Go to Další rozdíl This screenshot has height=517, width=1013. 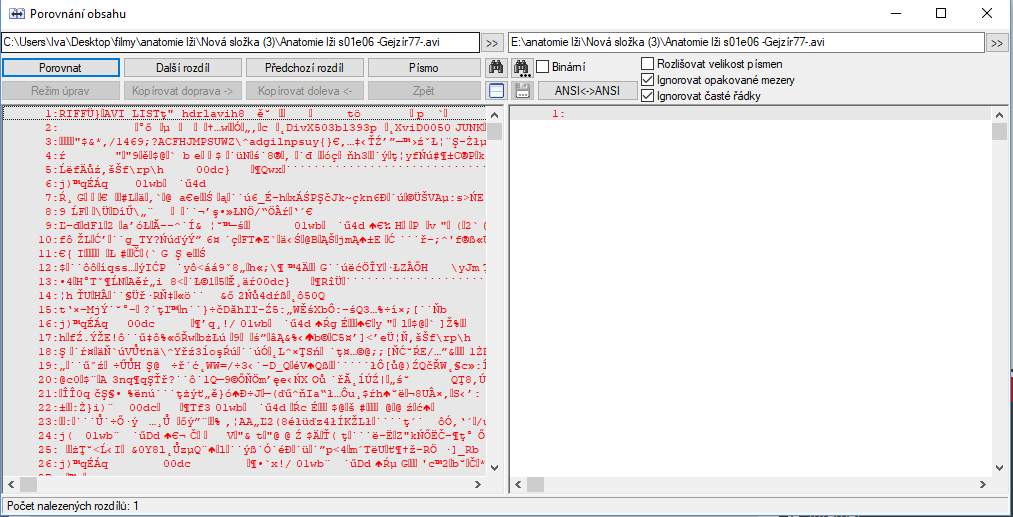coord(183,67)
